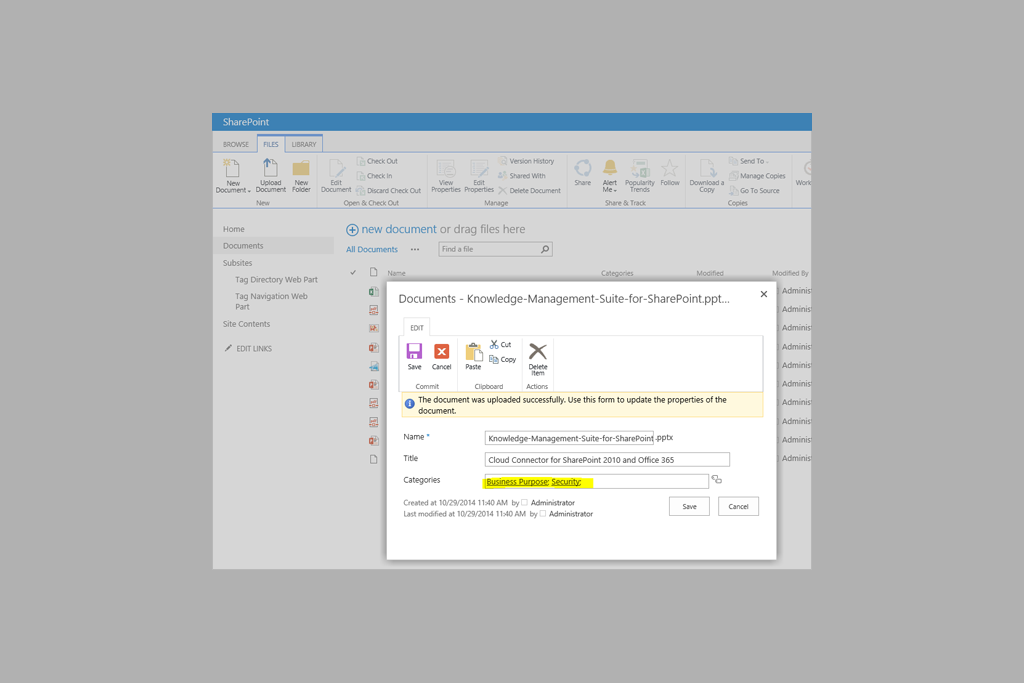Click the new document link
Viewport: 1024px width, 683px height.
click(x=399, y=229)
